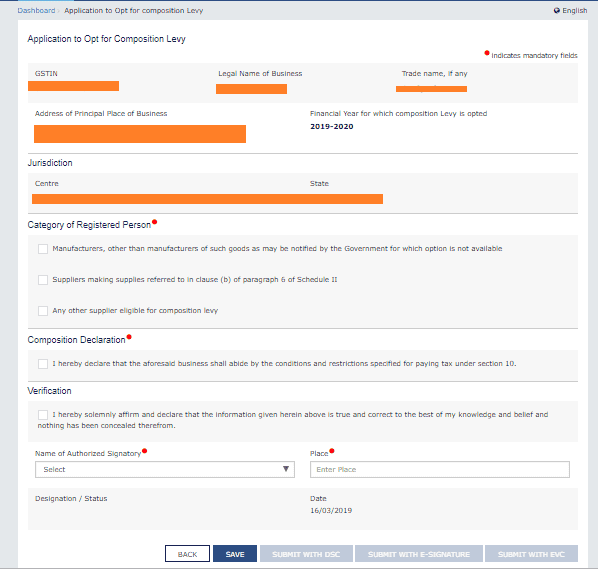The height and width of the screenshot is (583, 598).
Task: Click the 2019-2020 financial year value
Action: [x=331, y=127]
